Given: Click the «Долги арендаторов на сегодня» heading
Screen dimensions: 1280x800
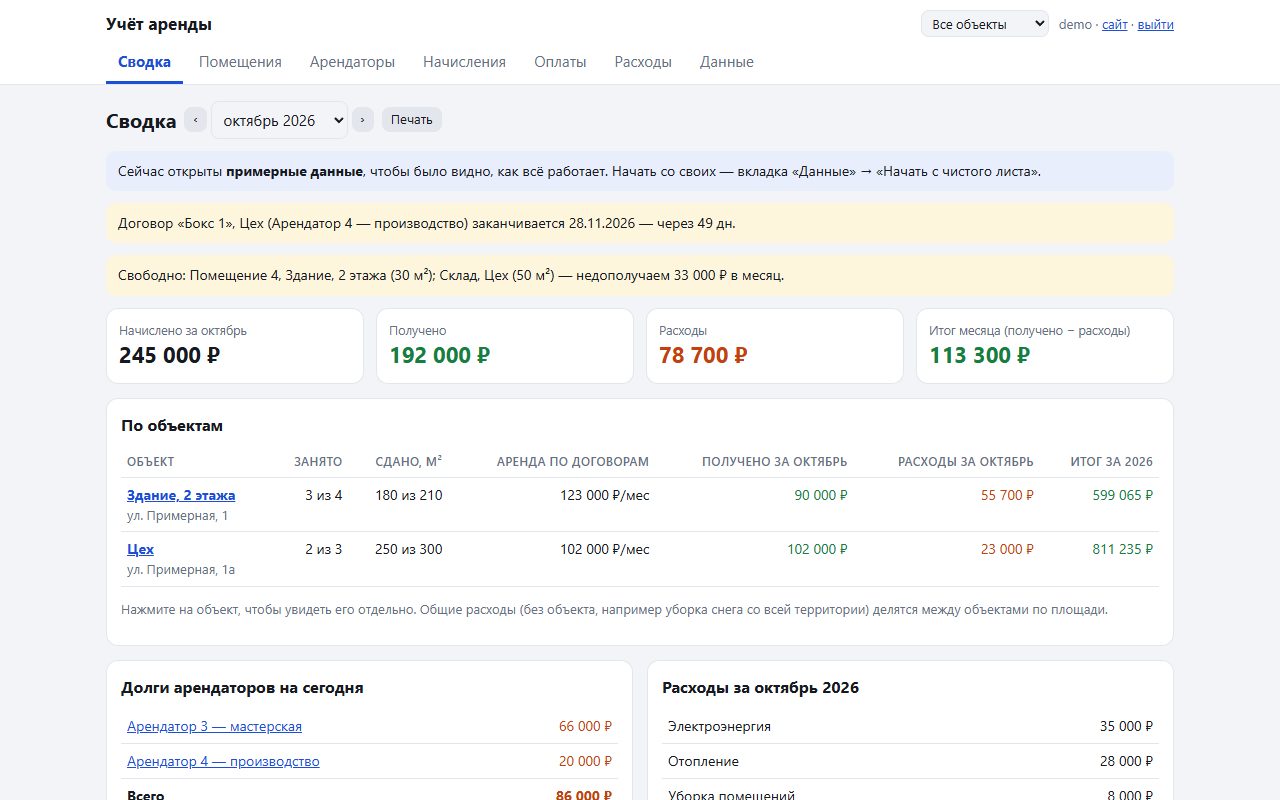Looking at the screenshot, I should (x=242, y=688).
